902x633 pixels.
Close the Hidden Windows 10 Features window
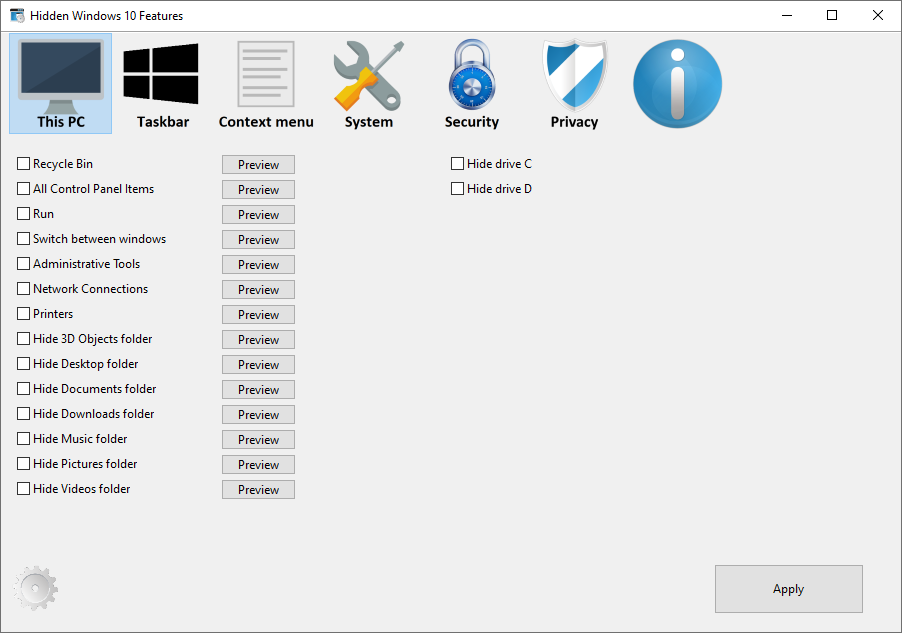[878, 16]
